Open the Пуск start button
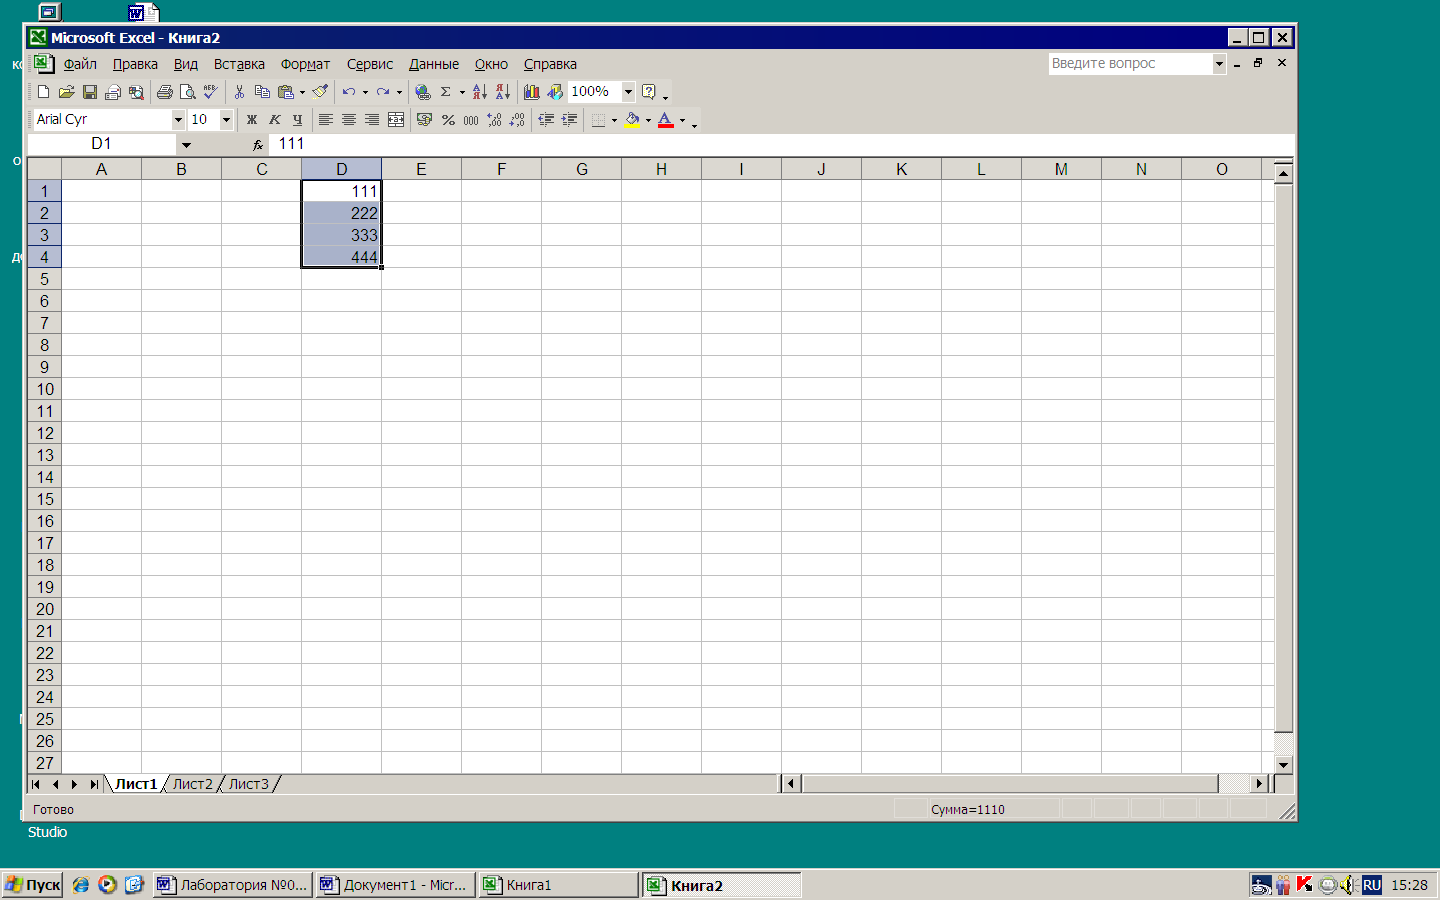Image resolution: width=1440 pixels, height=900 pixels. [33, 885]
